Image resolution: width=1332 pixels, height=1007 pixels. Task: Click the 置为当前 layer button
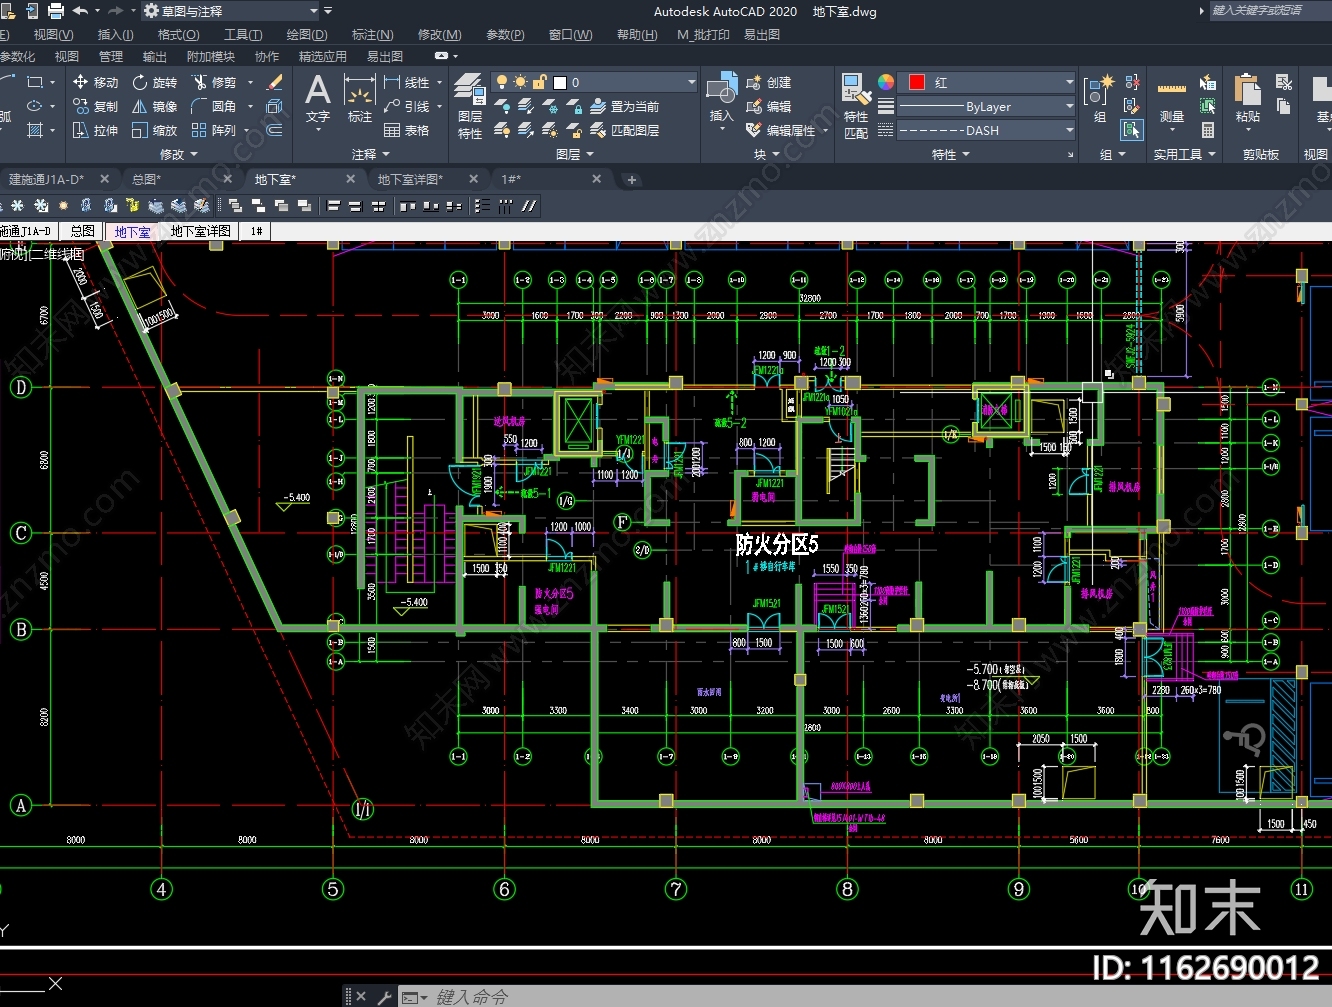(x=624, y=106)
